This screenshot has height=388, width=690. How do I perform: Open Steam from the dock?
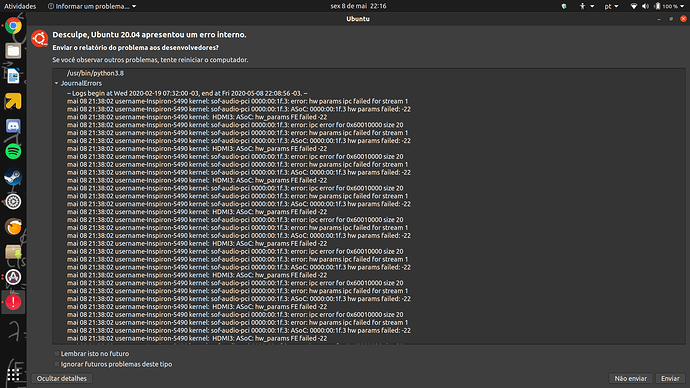click(x=13, y=177)
